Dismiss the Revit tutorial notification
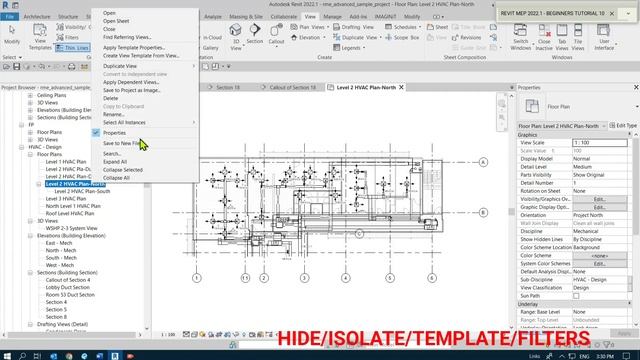 click(612, 13)
